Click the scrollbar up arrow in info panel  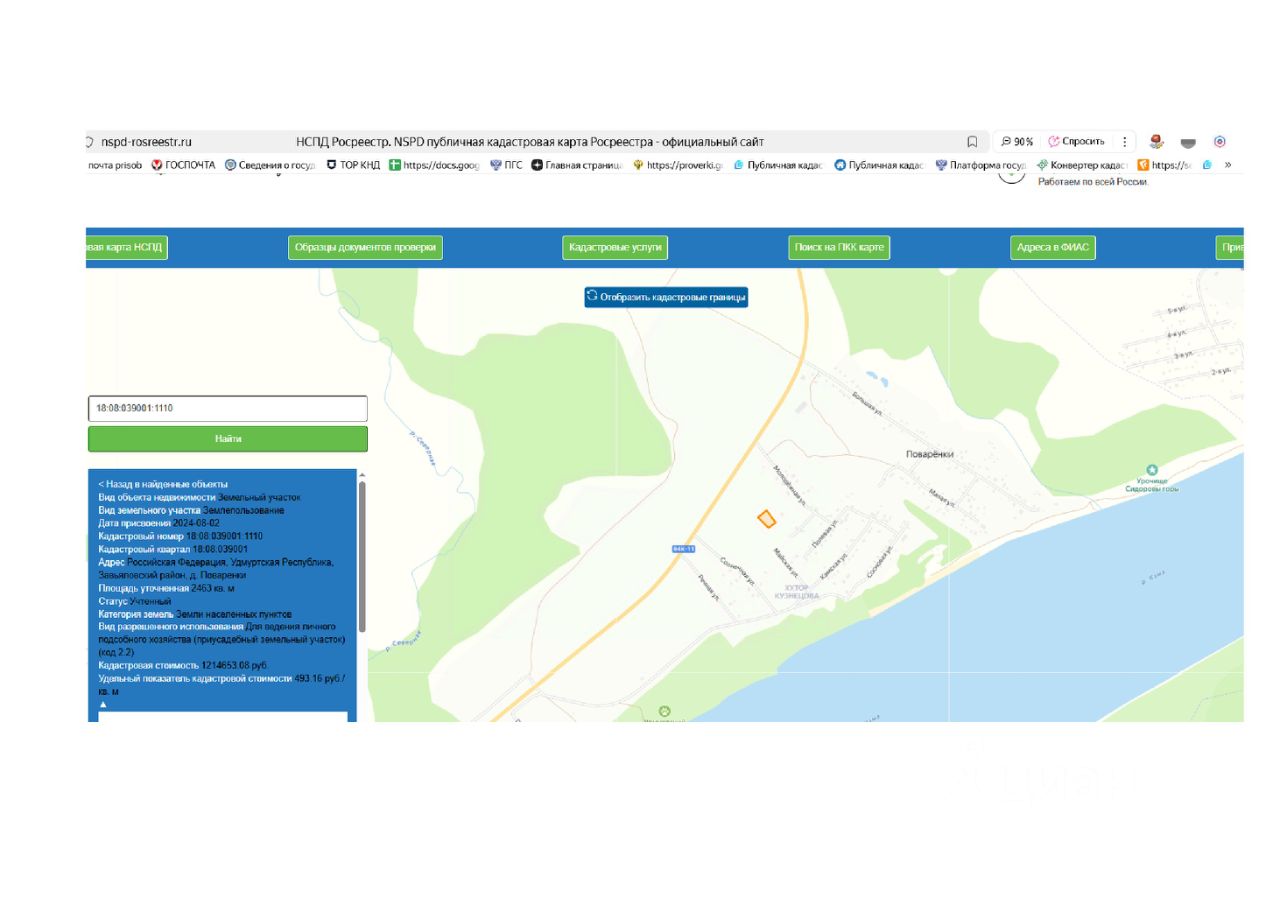362,474
